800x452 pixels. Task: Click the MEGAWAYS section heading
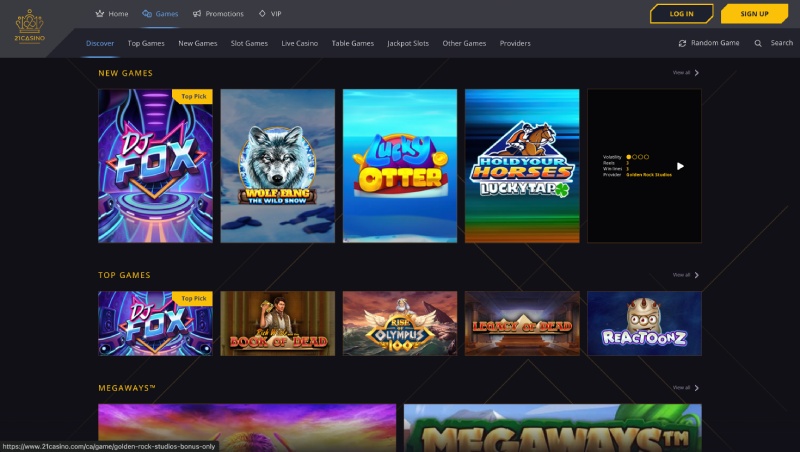127,388
